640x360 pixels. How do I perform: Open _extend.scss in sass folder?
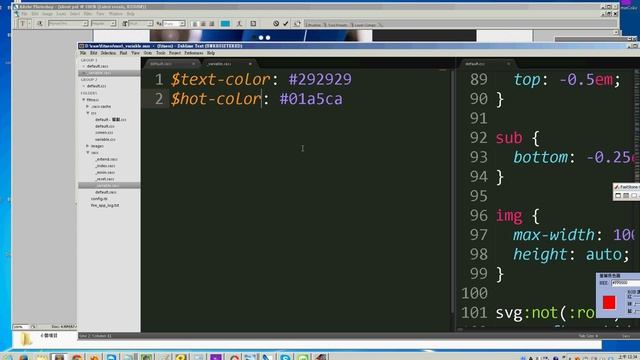[x=107, y=159]
